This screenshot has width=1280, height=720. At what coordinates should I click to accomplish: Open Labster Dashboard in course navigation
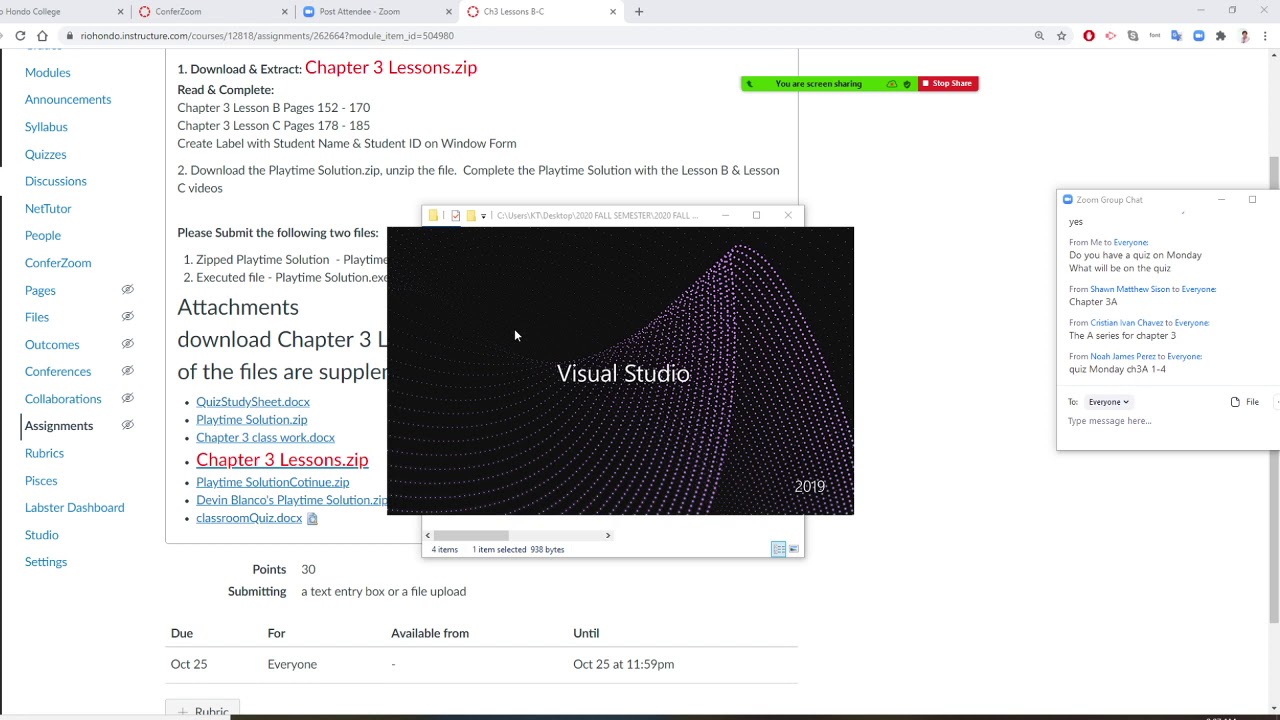[x=74, y=507]
